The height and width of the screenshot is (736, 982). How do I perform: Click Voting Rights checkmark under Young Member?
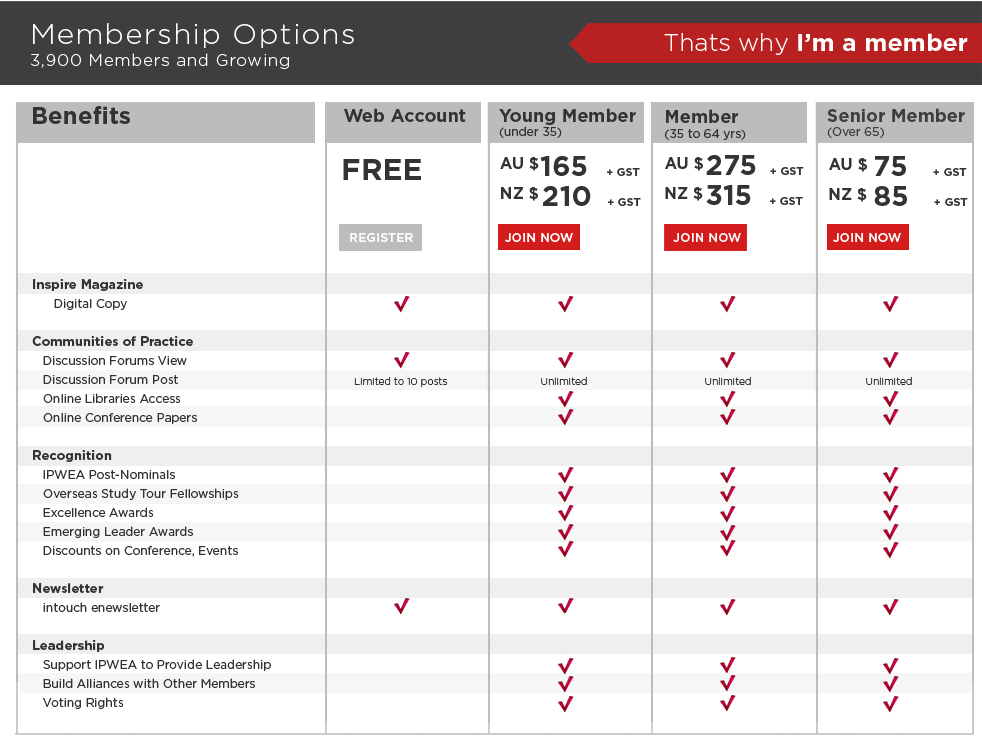tap(566, 703)
